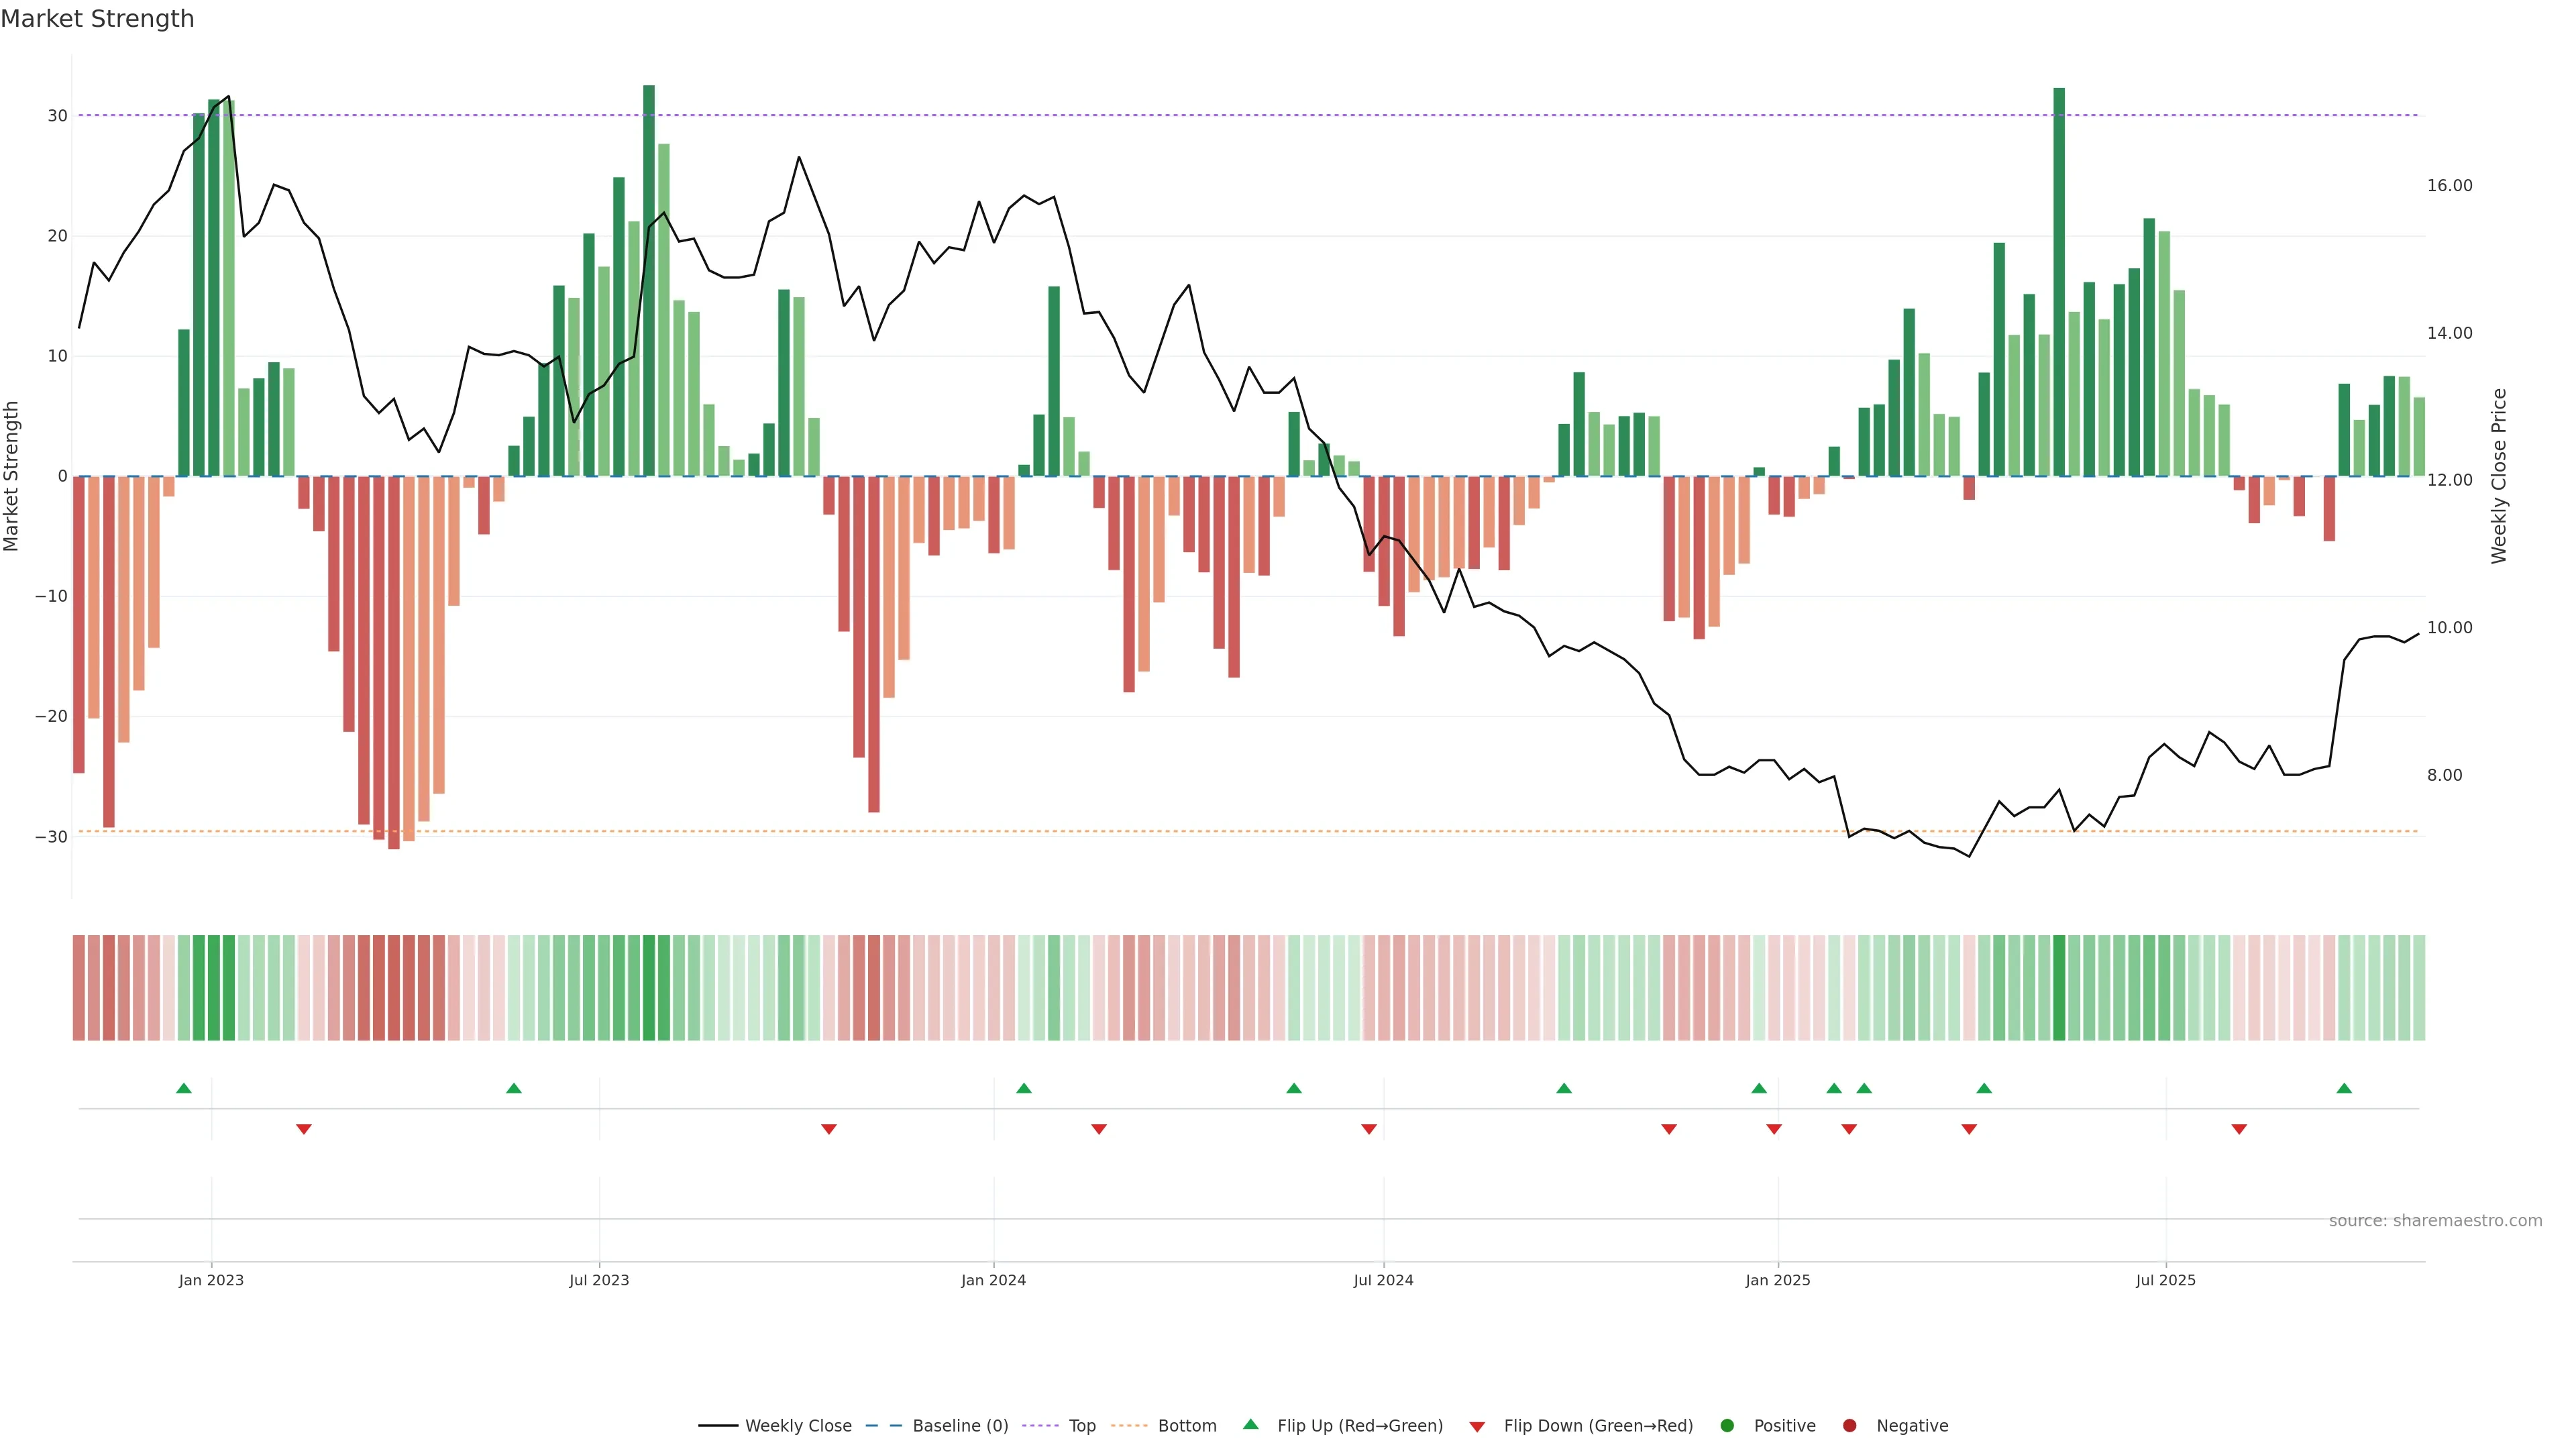Image resolution: width=2576 pixels, height=1449 pixels.
Task: Click the darkest green heatmap cell before Jul 2025
Action: [x=2059, y=987]
